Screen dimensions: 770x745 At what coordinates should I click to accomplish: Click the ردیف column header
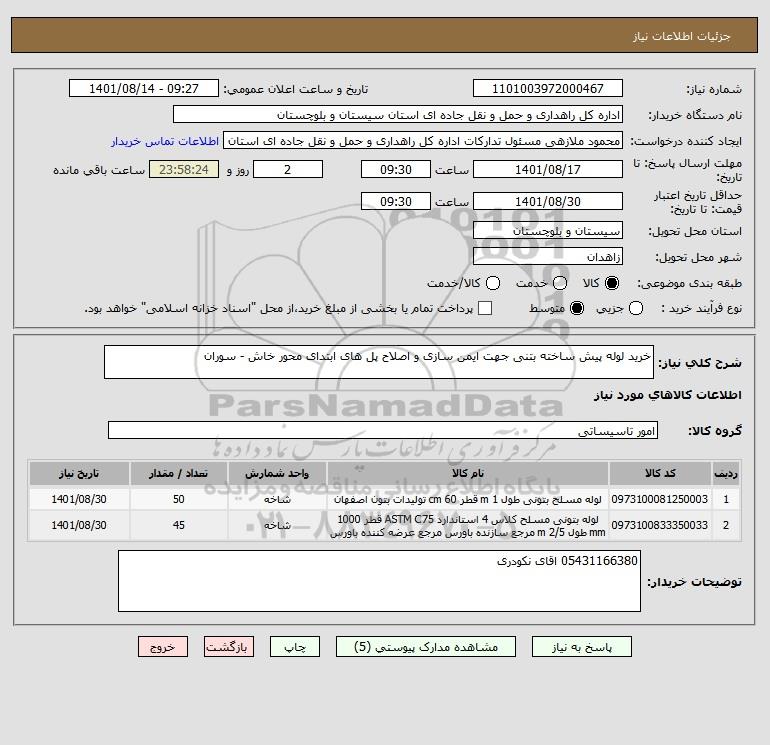726,473
